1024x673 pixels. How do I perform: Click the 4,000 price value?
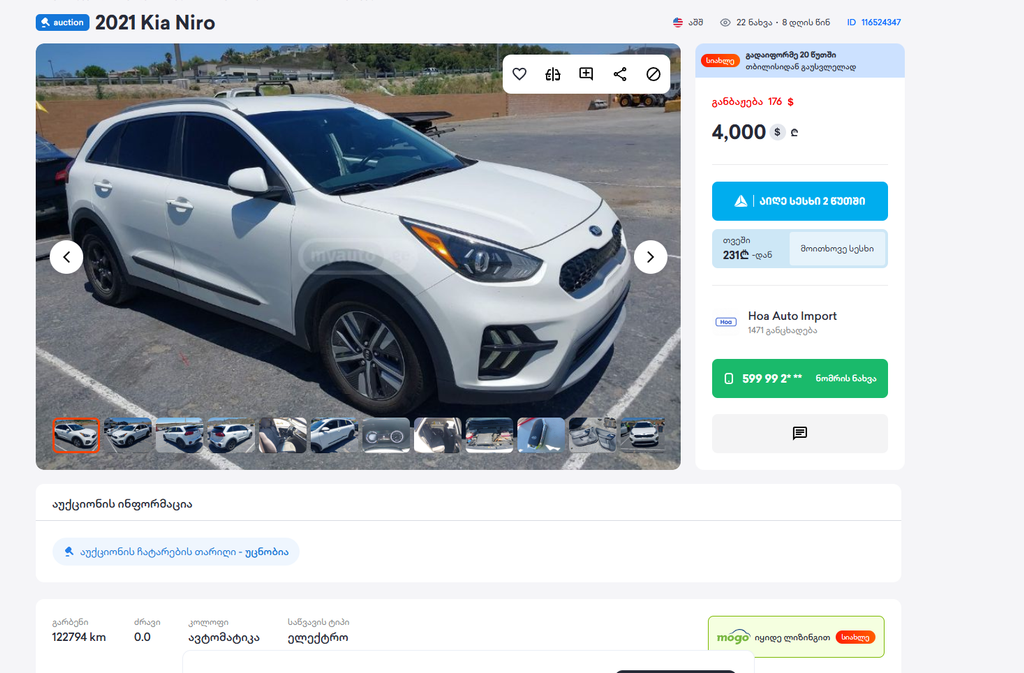click(x=739, y=132)
